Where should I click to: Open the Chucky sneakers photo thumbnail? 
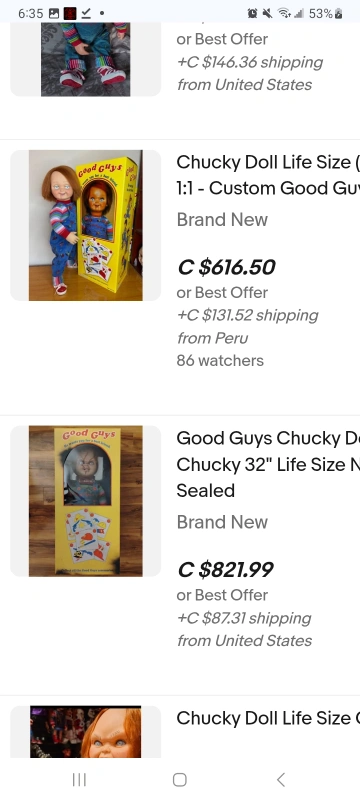point(86,59)
